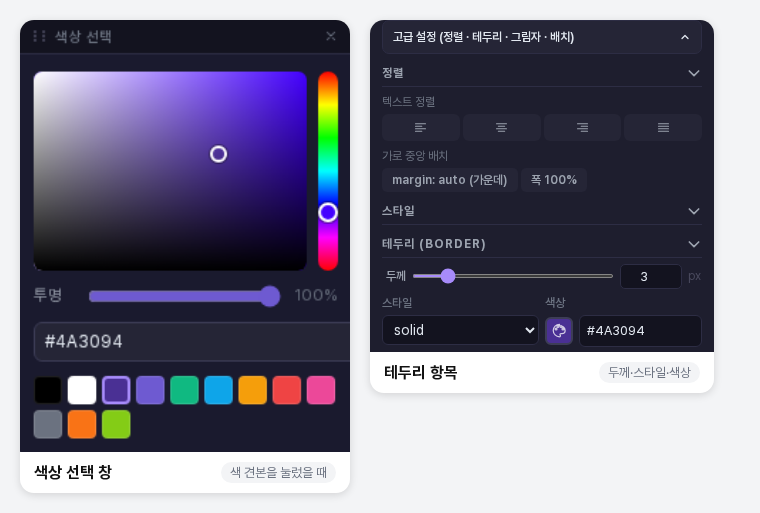
Task: Click the border 색상 hex field #4A3094
Action: pos(640,331)
